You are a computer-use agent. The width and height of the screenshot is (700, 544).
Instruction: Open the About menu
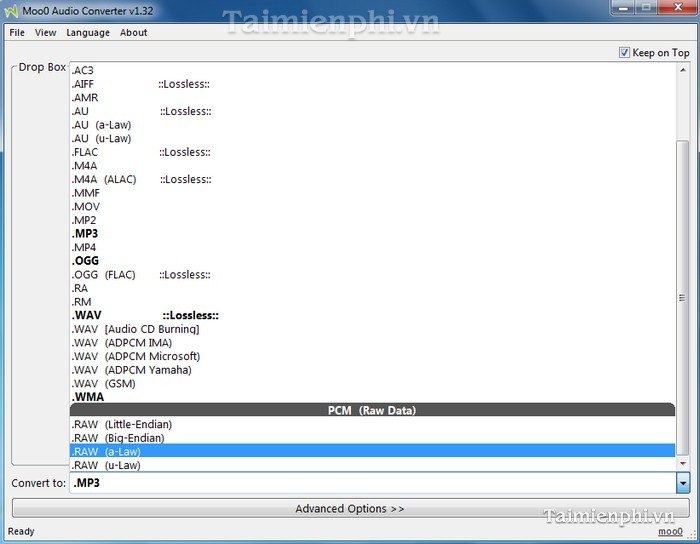click(133, 32)
